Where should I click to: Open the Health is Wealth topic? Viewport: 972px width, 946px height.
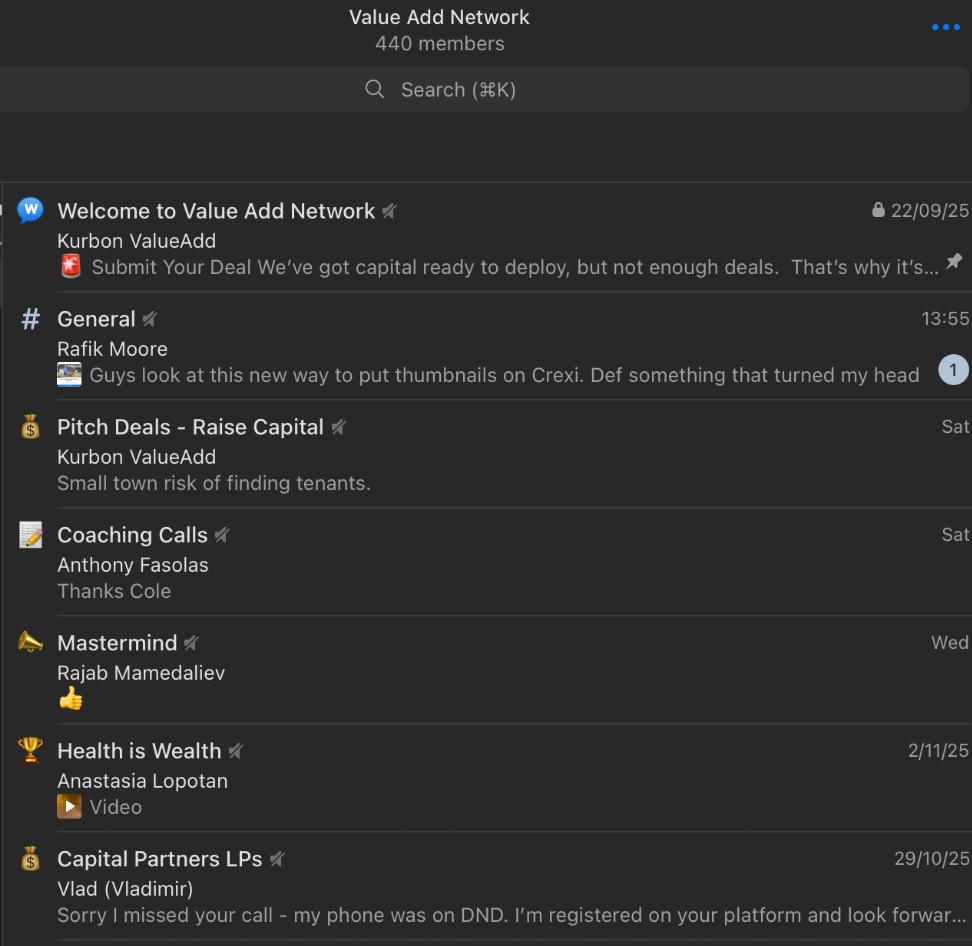coord(486,777)
